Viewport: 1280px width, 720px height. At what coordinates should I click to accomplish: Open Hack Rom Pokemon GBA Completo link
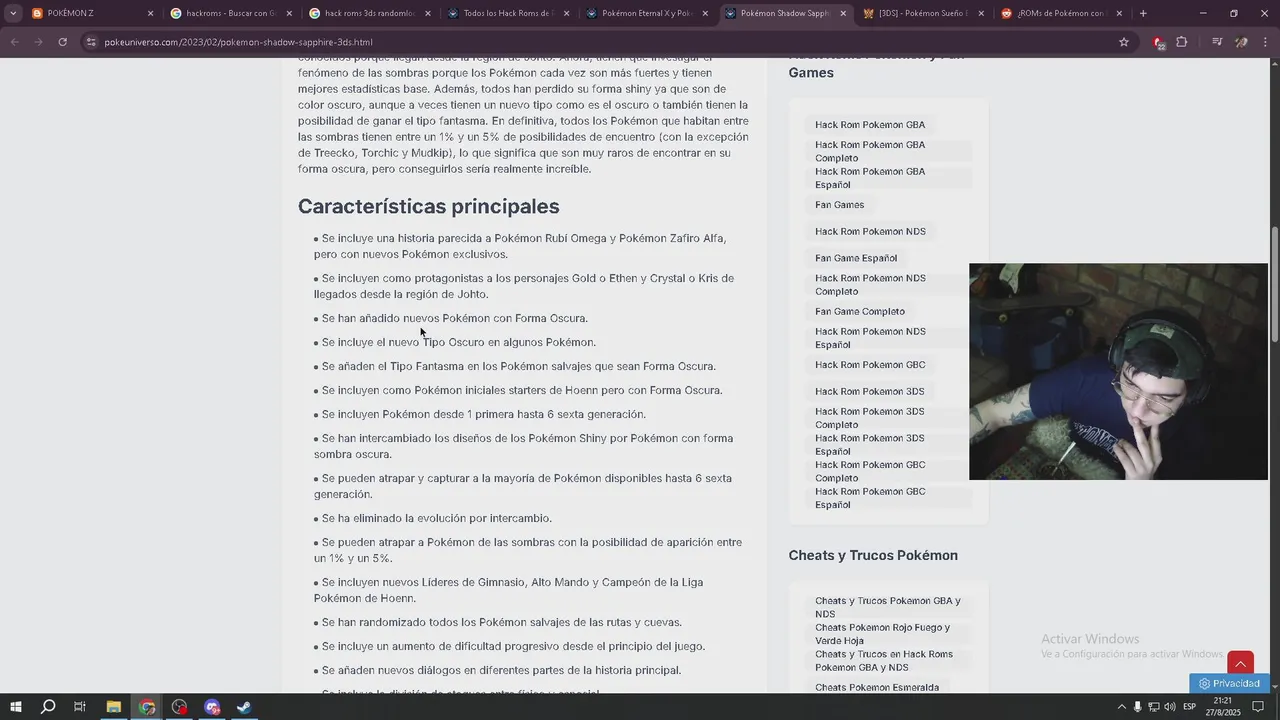coord(870,151)
